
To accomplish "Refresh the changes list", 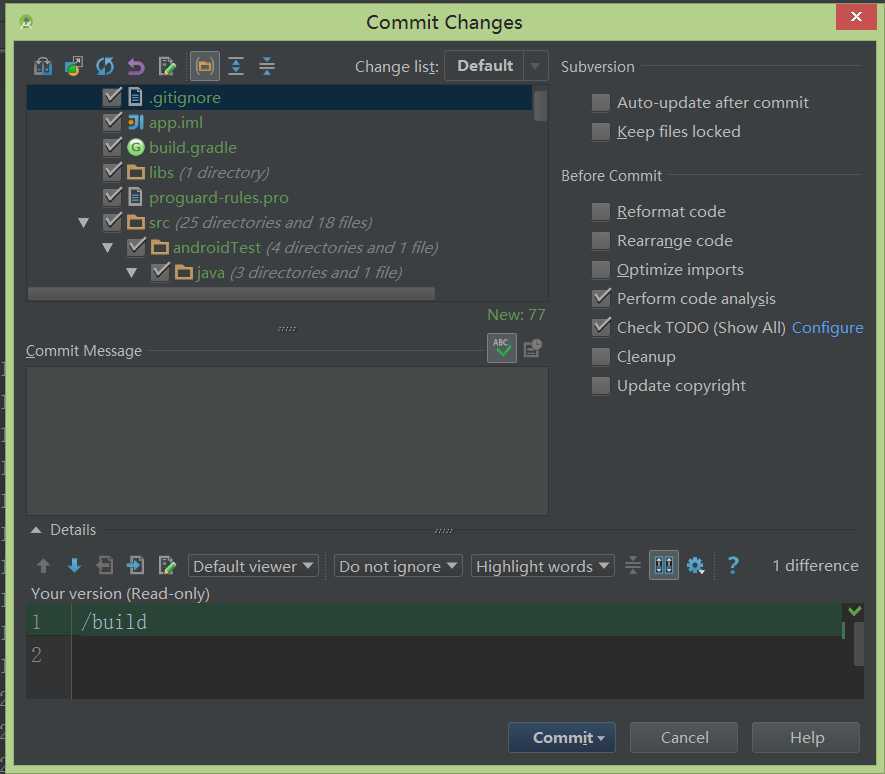I will (105, 66).
